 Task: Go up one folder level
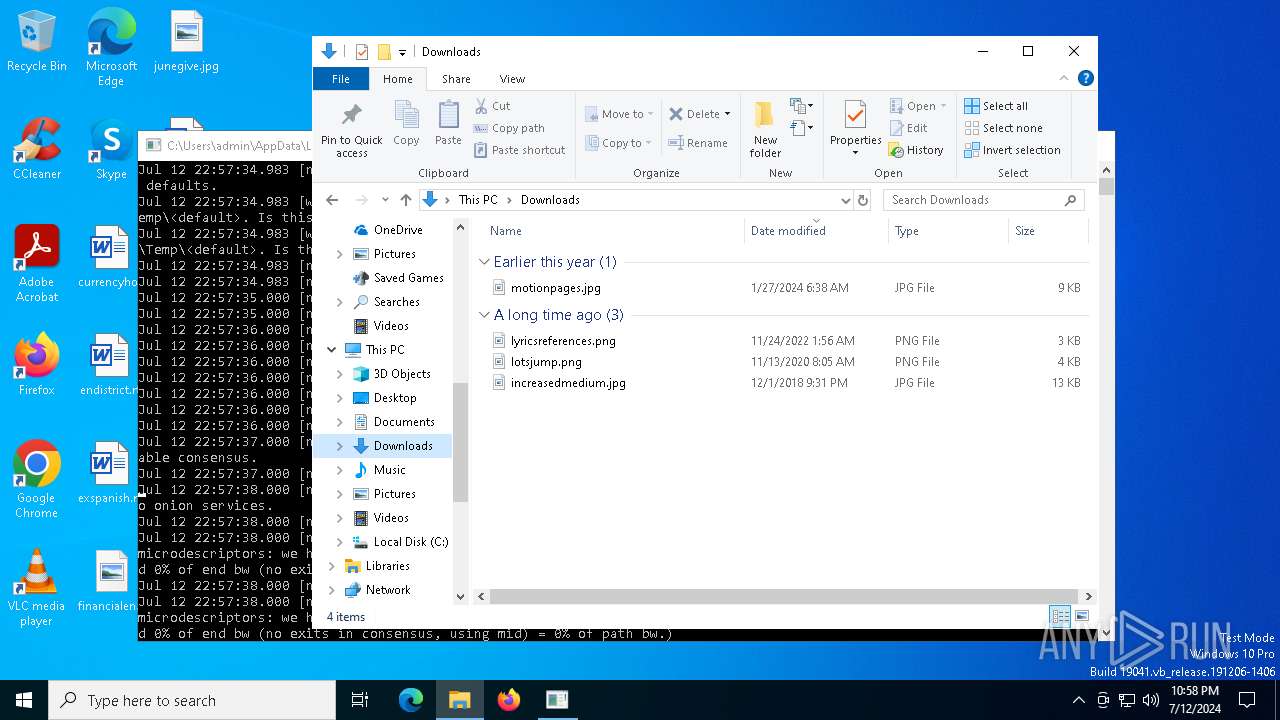pyautogui.click(x=405, y=200)
